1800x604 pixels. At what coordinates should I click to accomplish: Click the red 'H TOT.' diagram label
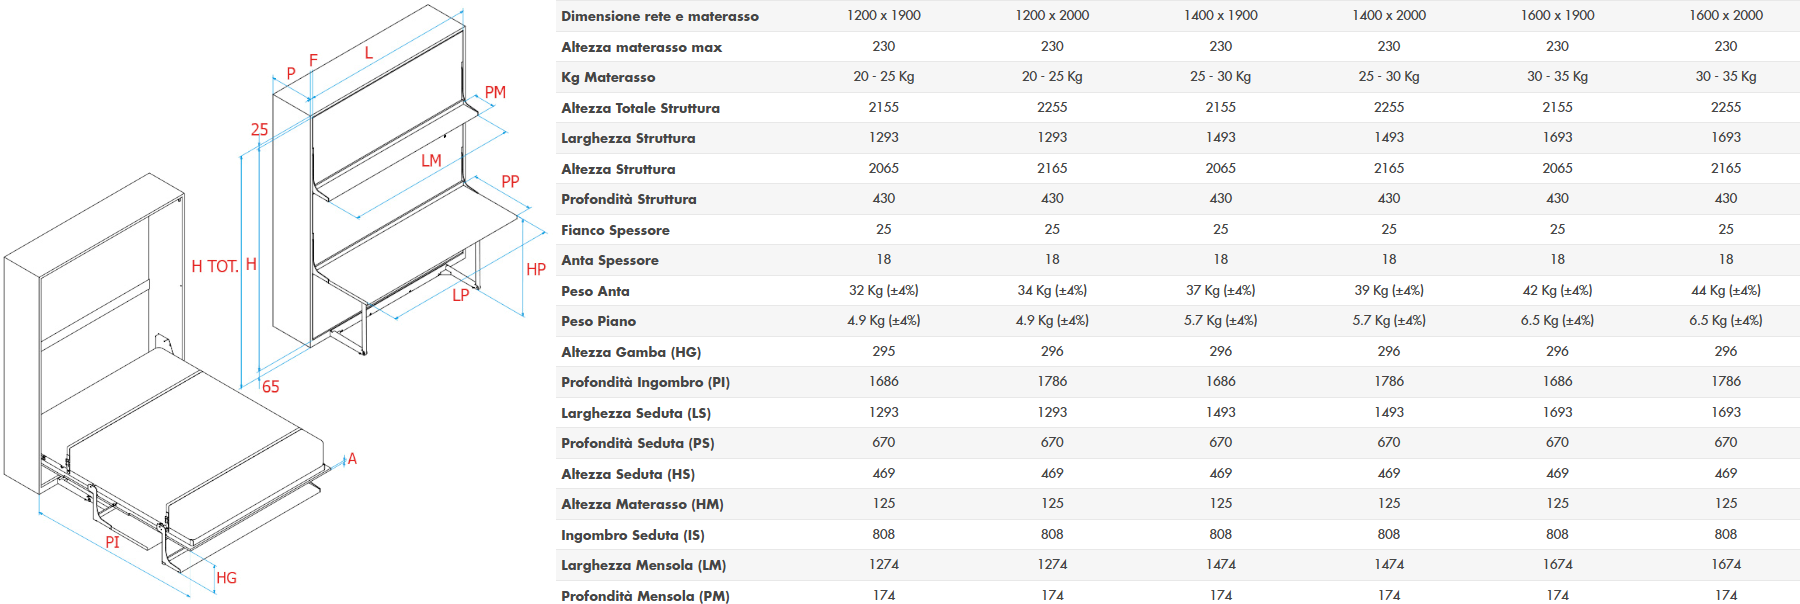coord(214,266)
